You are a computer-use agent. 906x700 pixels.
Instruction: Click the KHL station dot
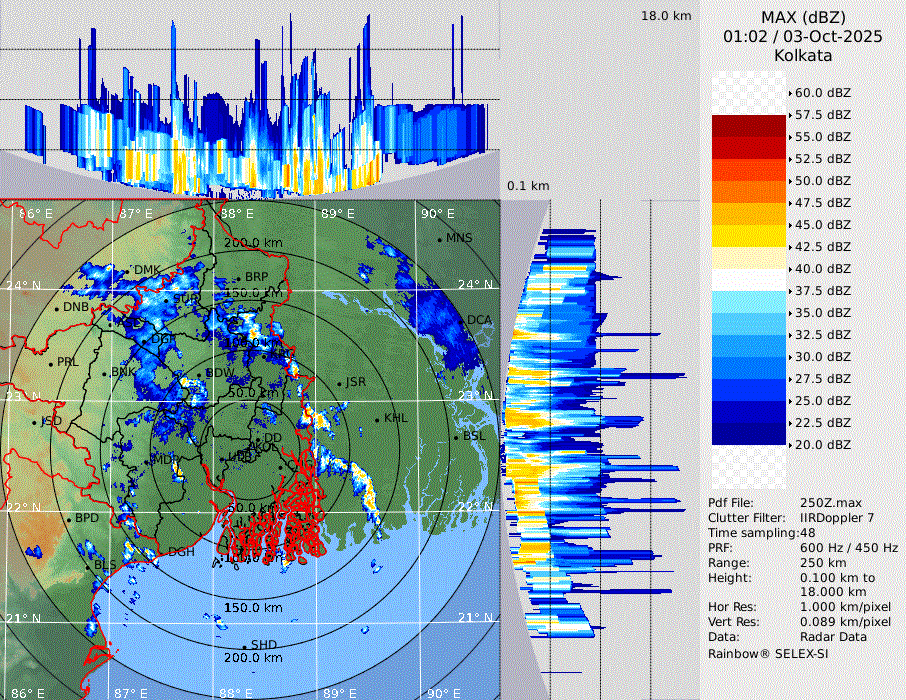coord(378,419)
